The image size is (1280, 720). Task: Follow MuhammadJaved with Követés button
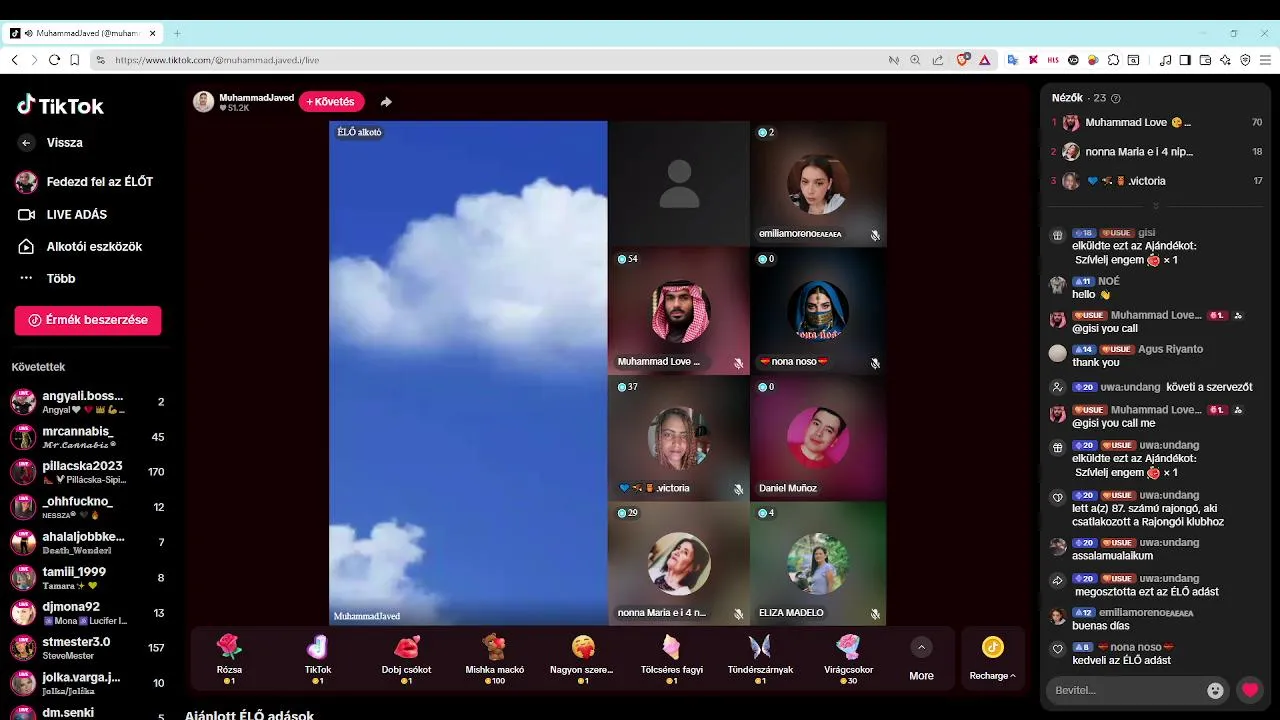[x=331, y=102]
